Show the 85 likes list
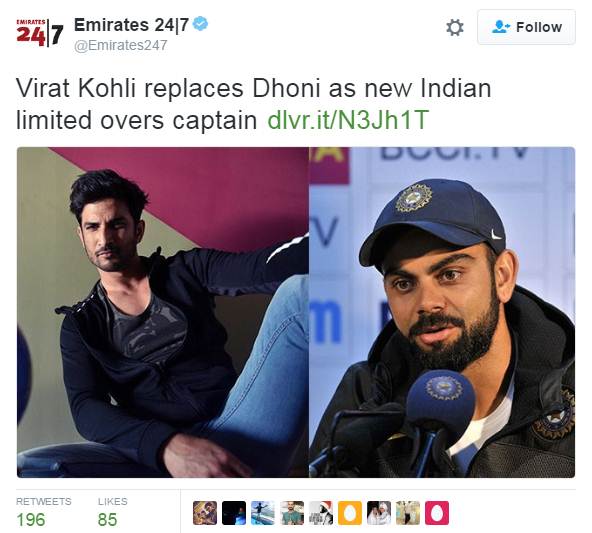 113,512
